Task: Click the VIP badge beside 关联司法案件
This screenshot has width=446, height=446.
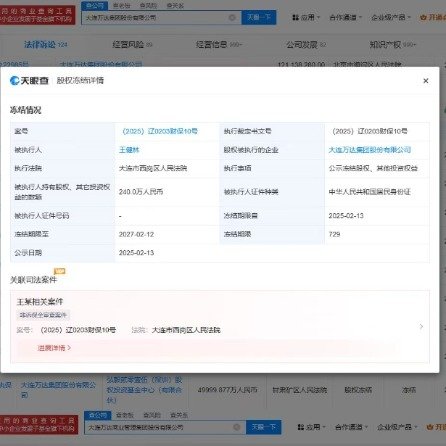Action: coord(60,271)
